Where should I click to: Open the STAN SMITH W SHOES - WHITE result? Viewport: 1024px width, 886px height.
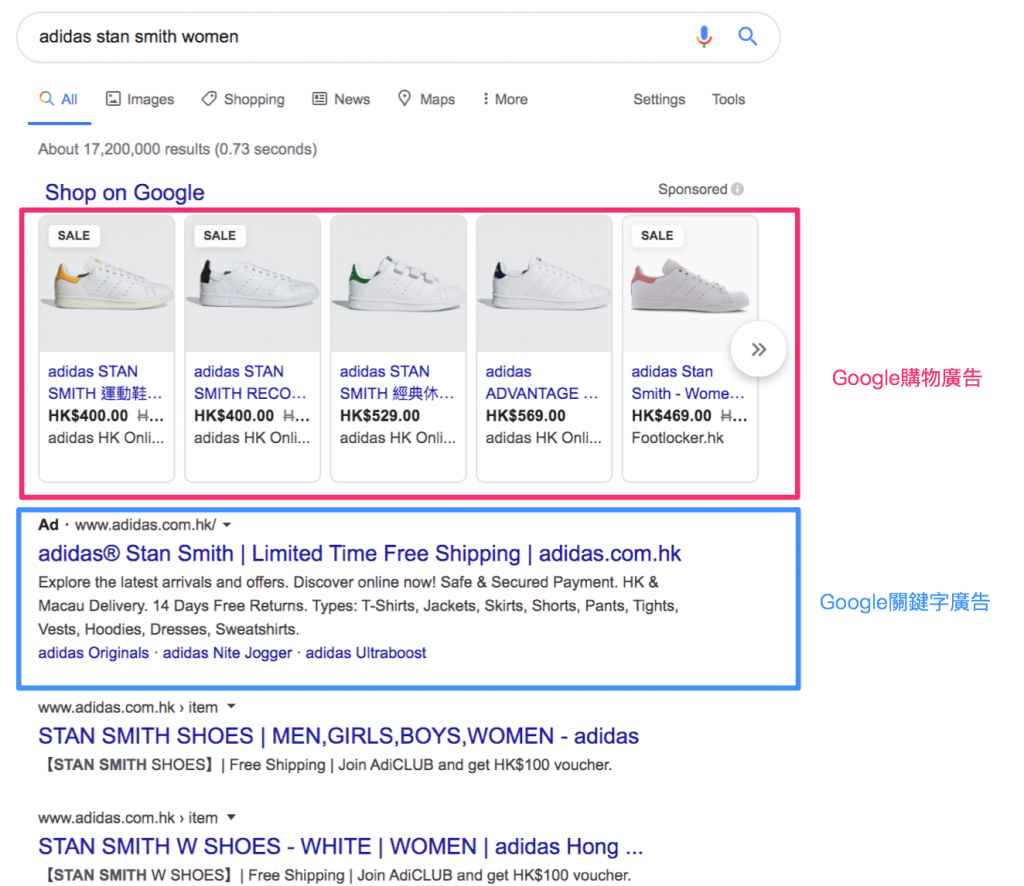tap(340, 846)
